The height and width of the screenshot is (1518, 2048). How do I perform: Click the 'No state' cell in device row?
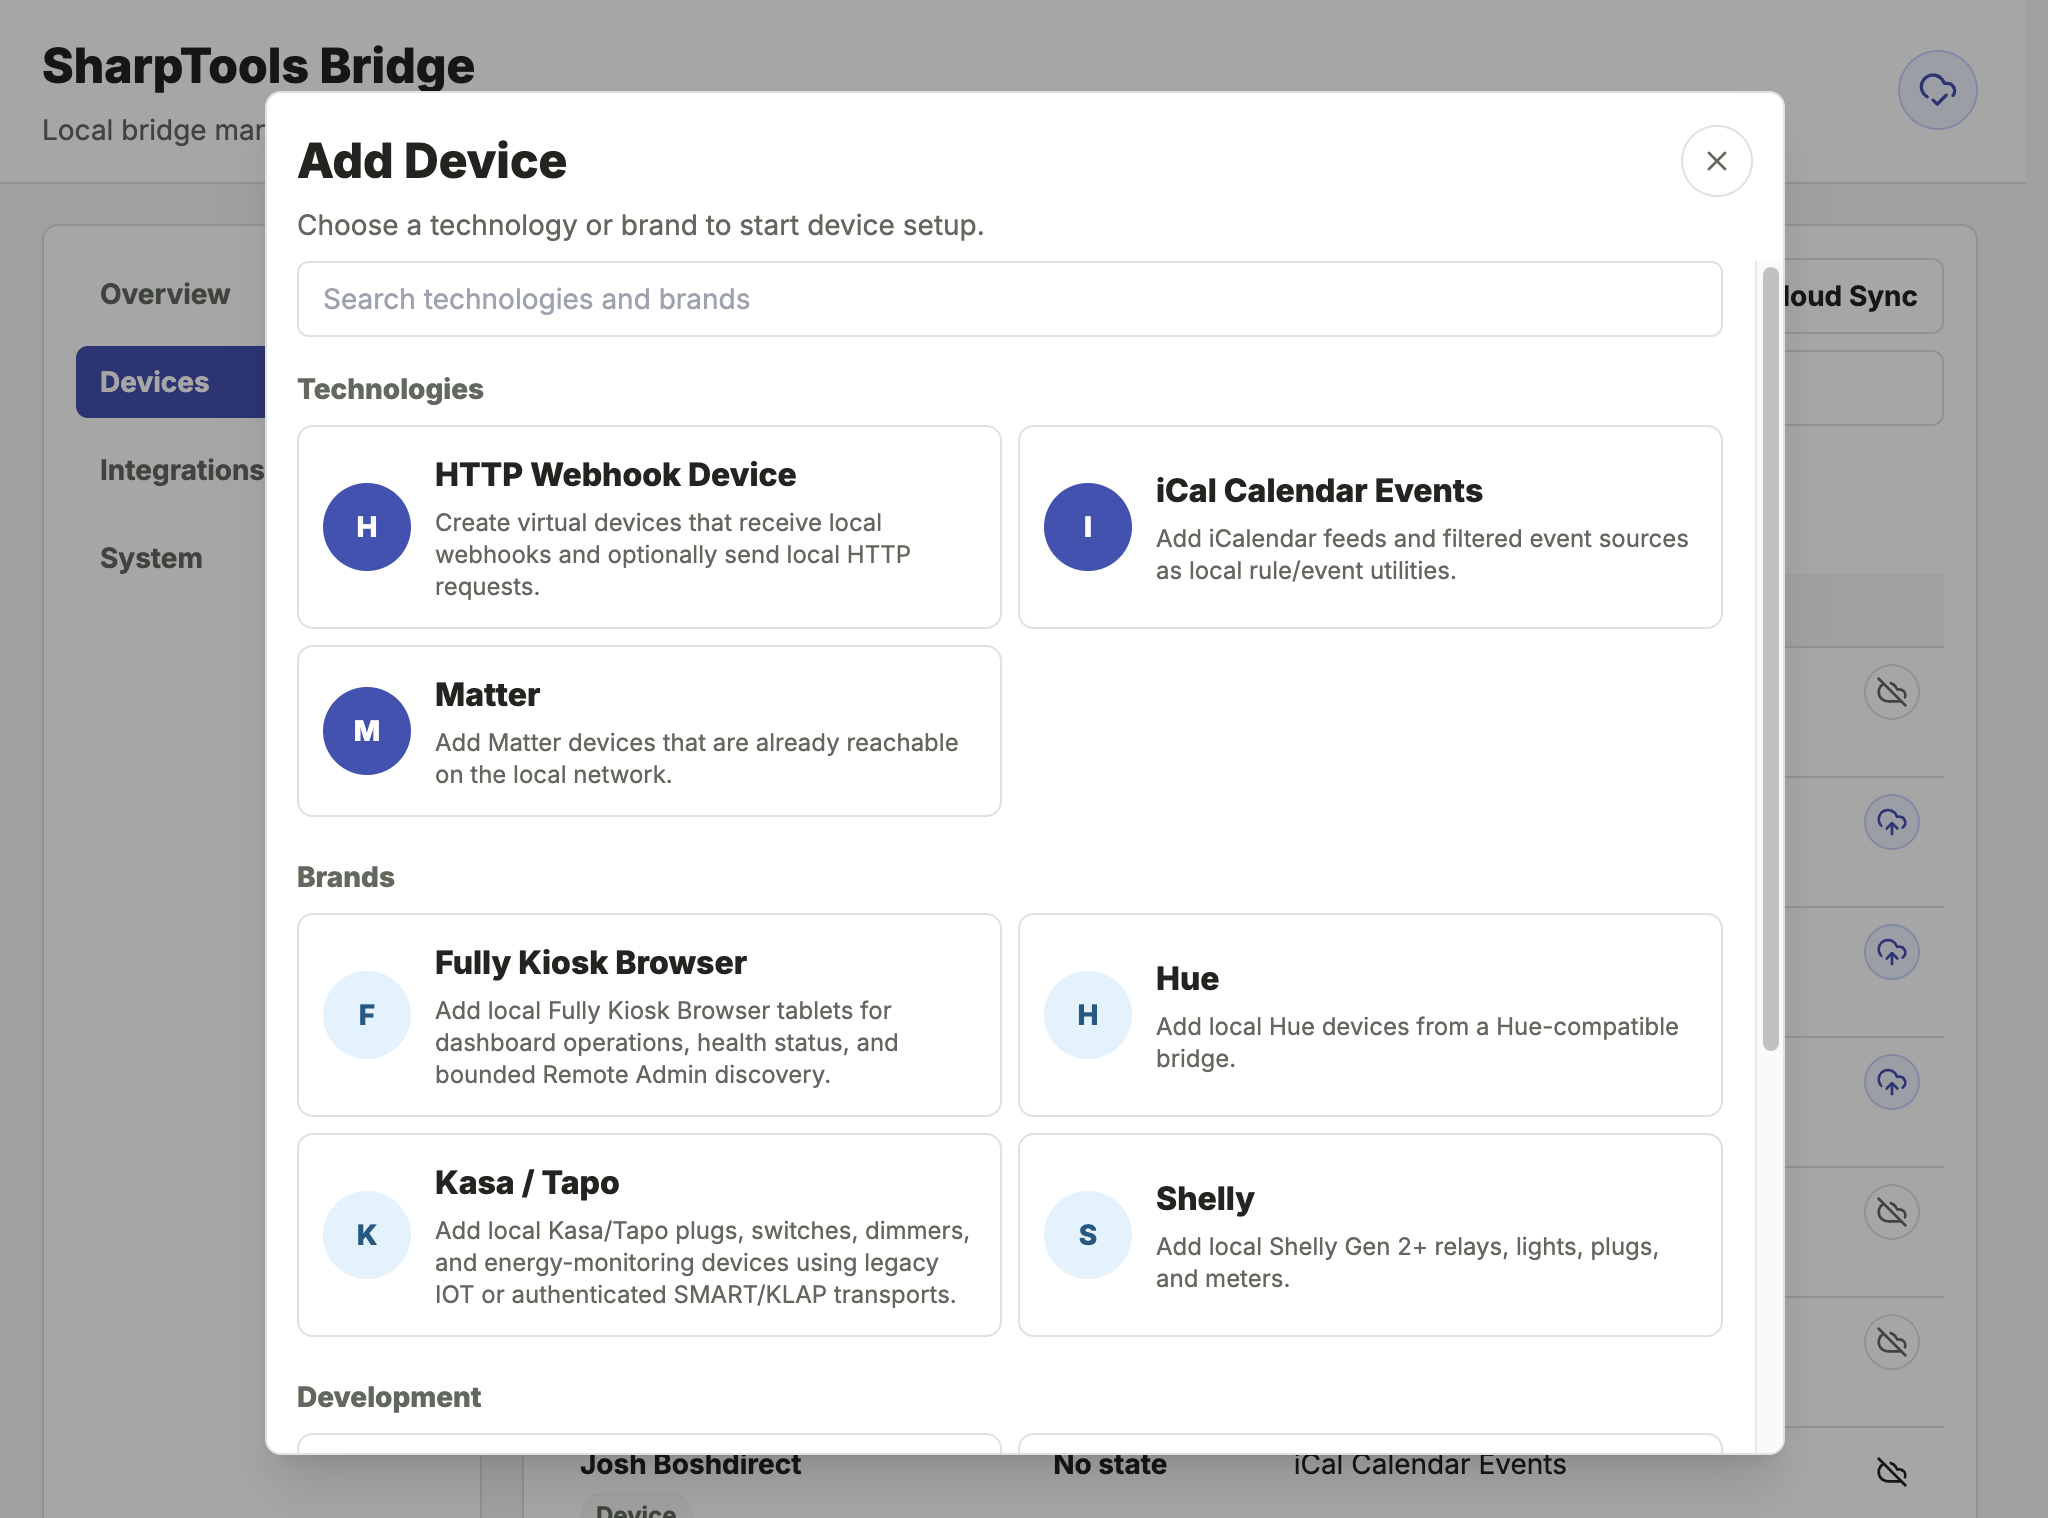1110,1464
